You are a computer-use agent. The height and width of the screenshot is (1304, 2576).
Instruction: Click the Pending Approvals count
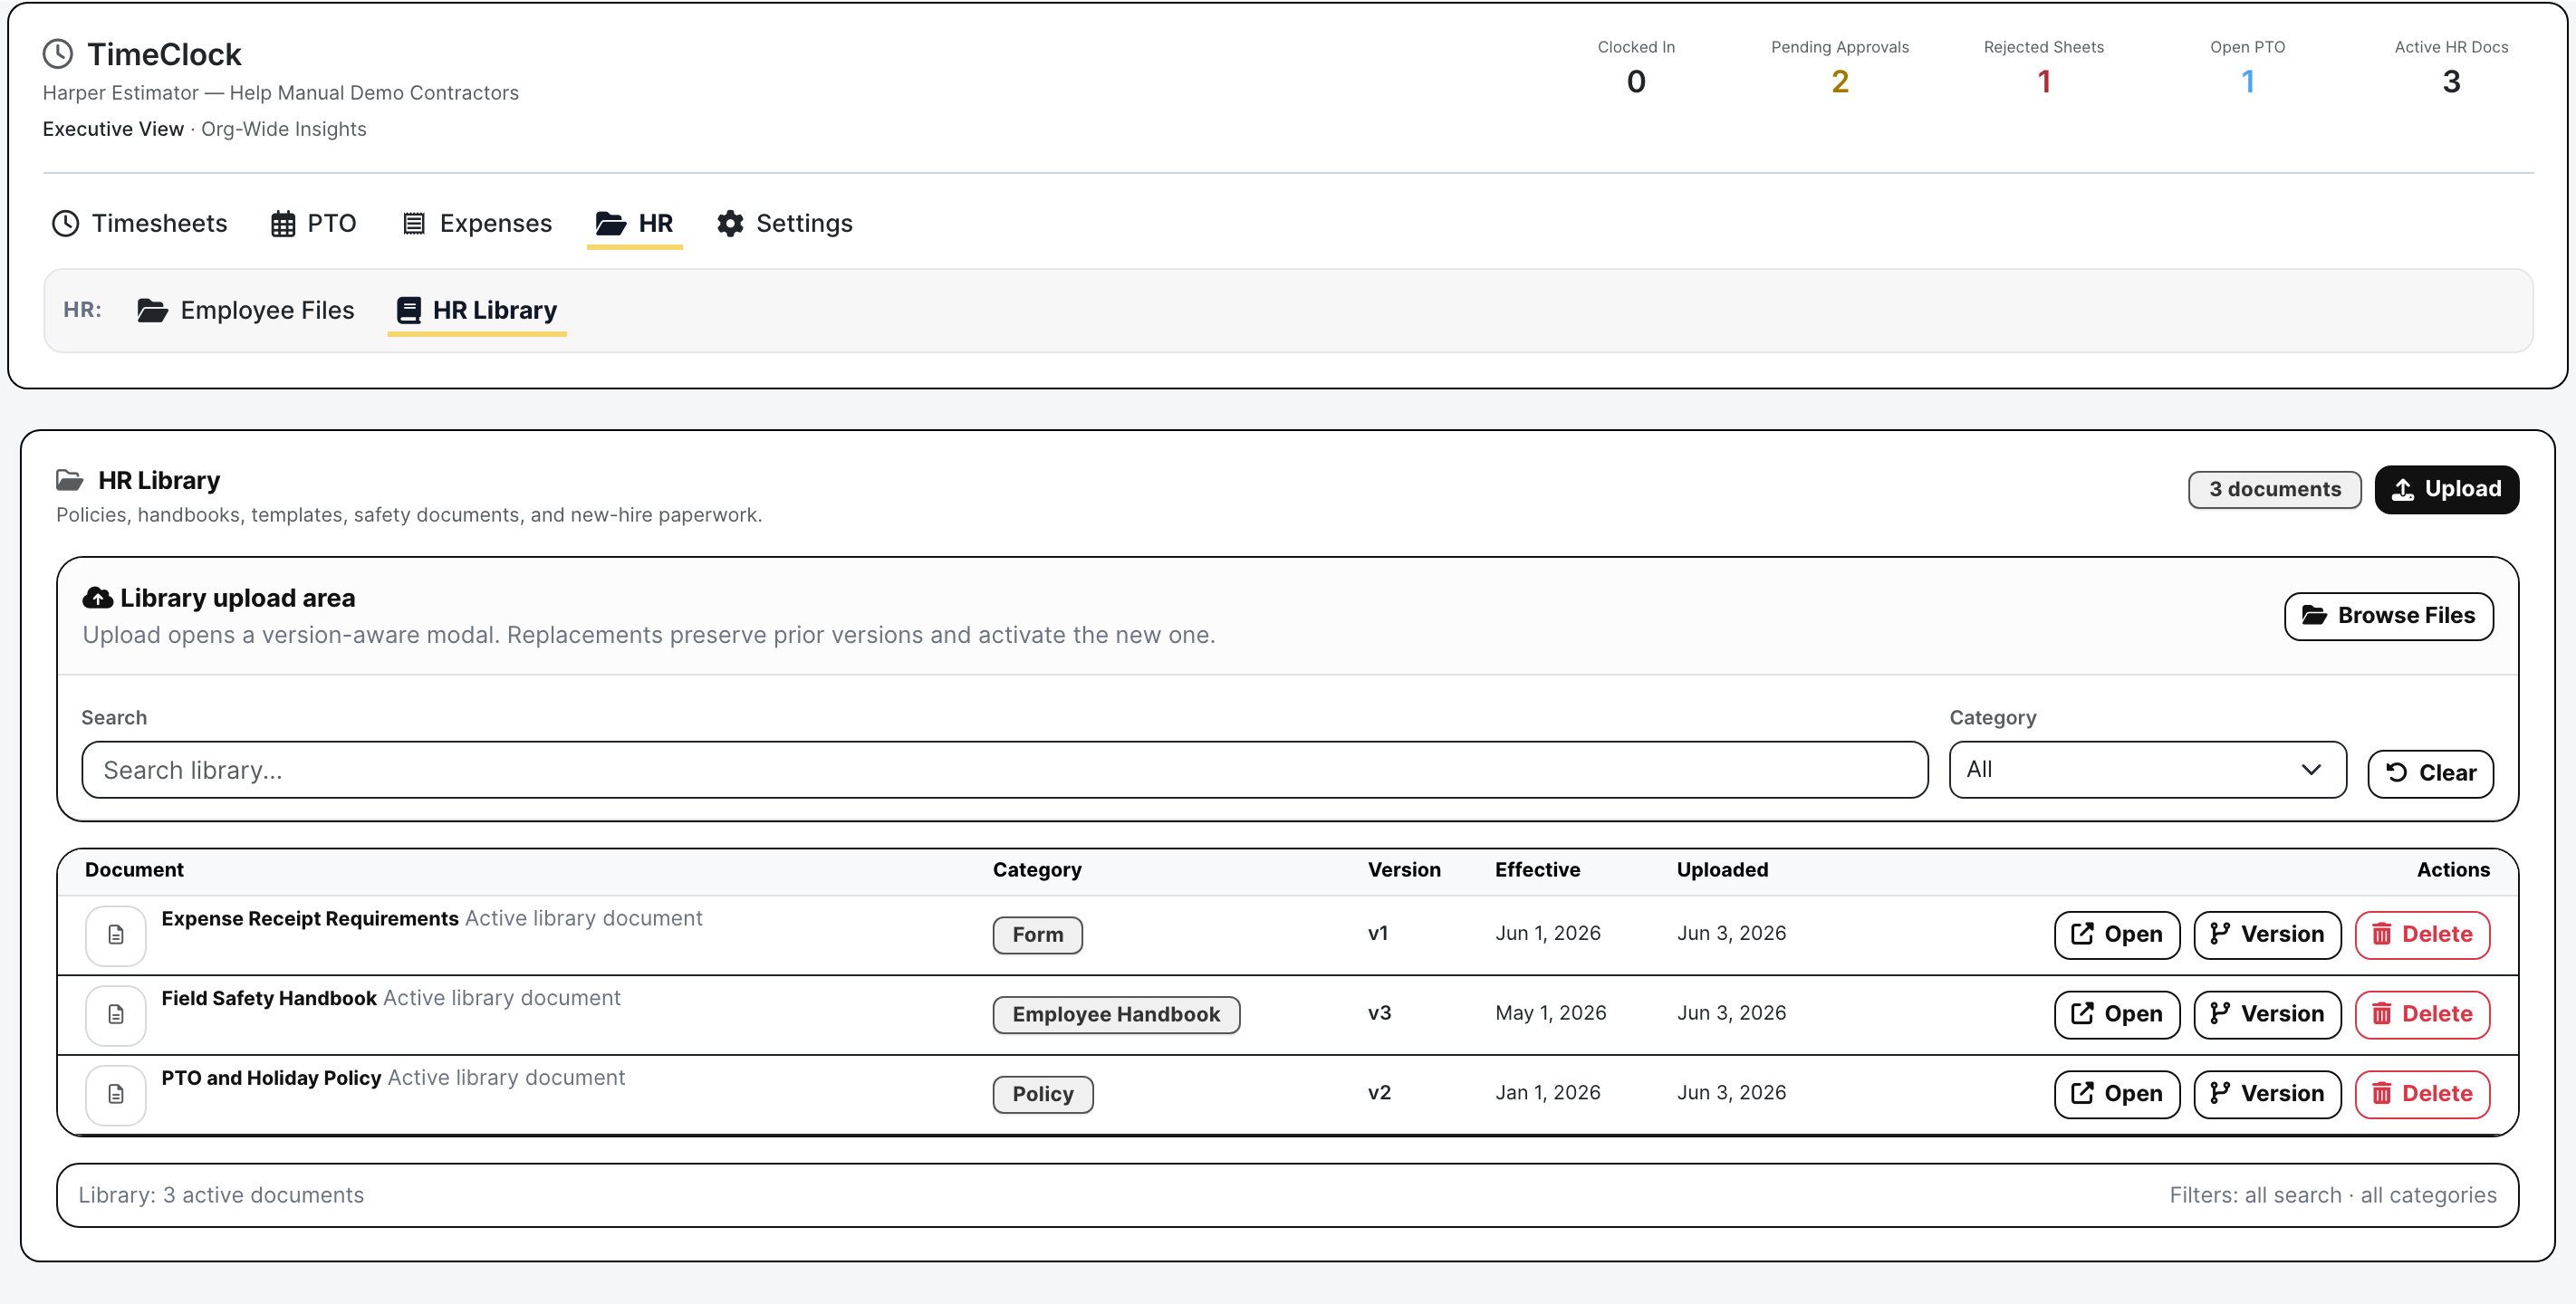pos(1839,82)
